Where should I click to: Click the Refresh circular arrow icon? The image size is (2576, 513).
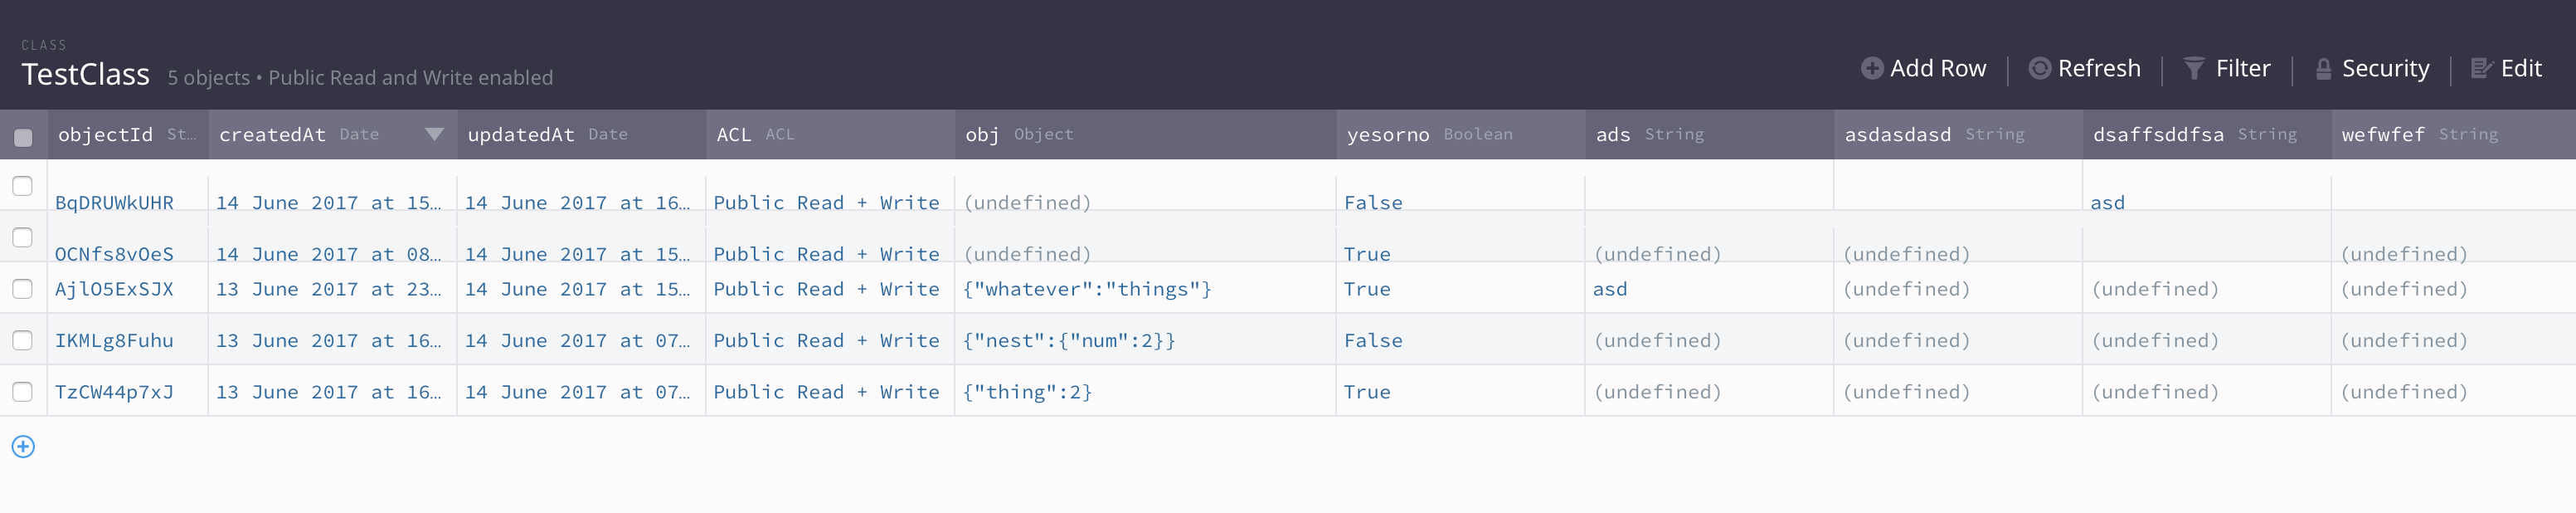pos(2039,68)
